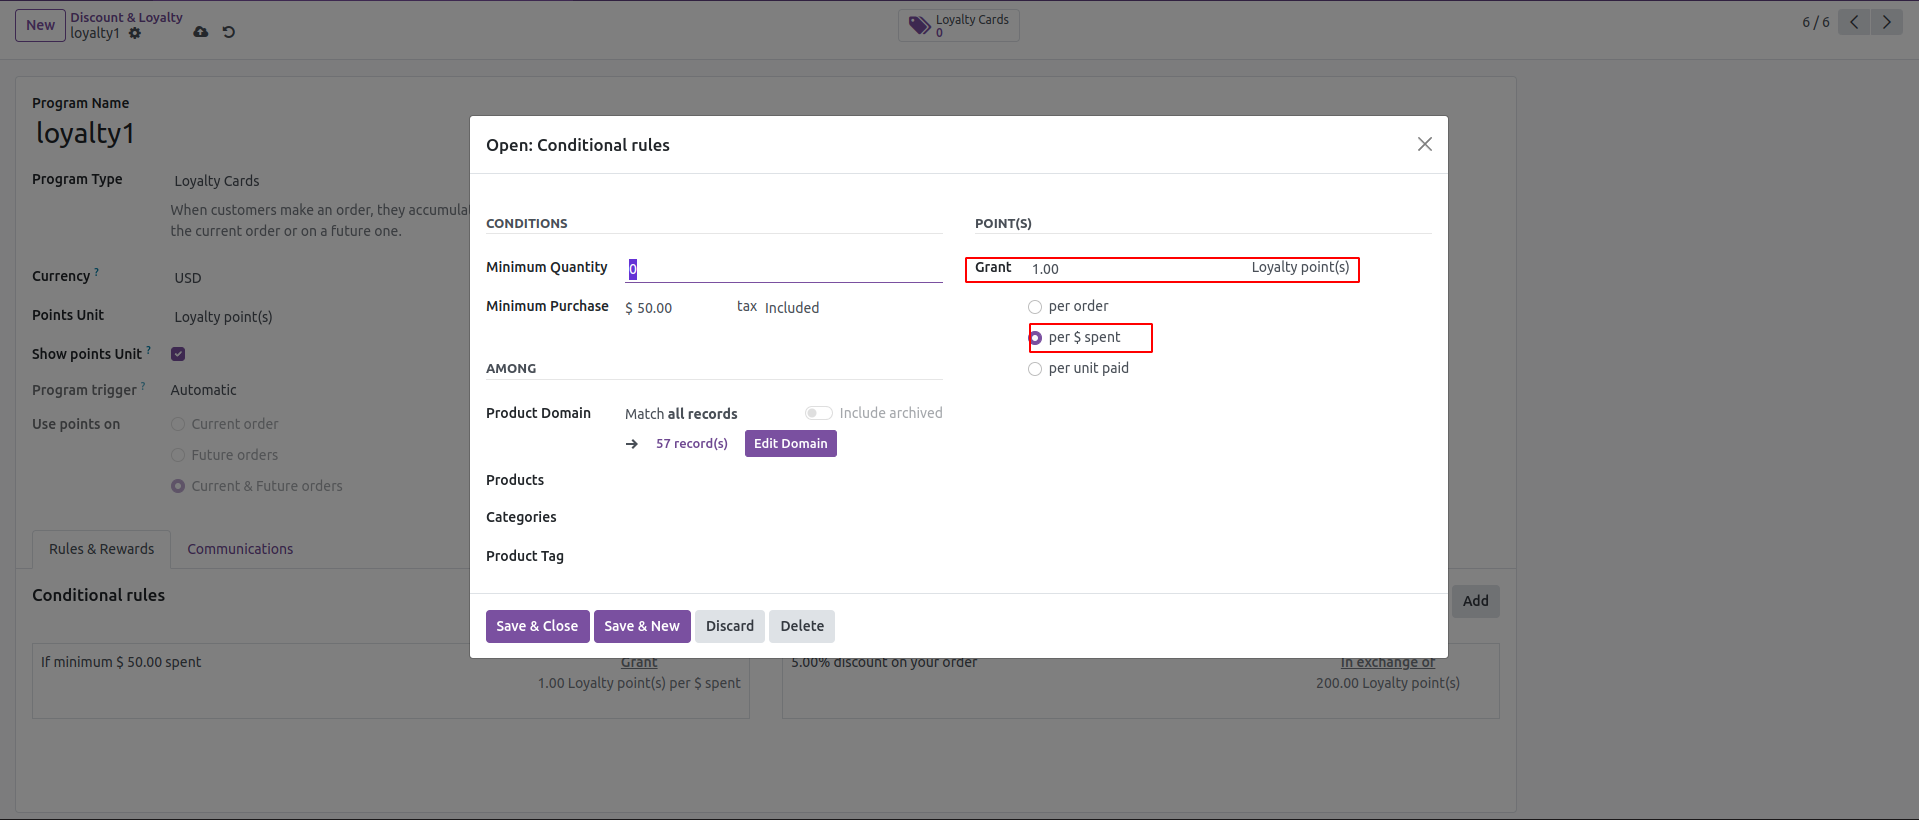The height and width of the screenshot is (820, 1919).
Task: Switch to the Rules & Rewards tab
Action: click(101, 549)
